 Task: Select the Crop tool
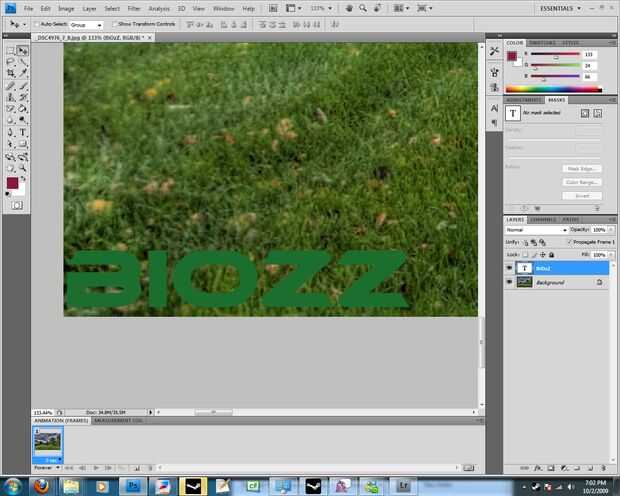(11, 73)
